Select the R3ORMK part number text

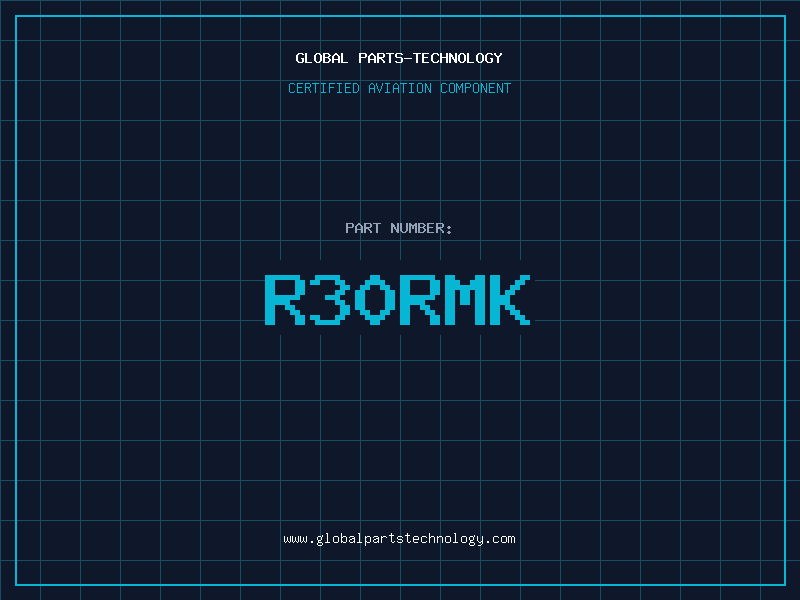397,299
